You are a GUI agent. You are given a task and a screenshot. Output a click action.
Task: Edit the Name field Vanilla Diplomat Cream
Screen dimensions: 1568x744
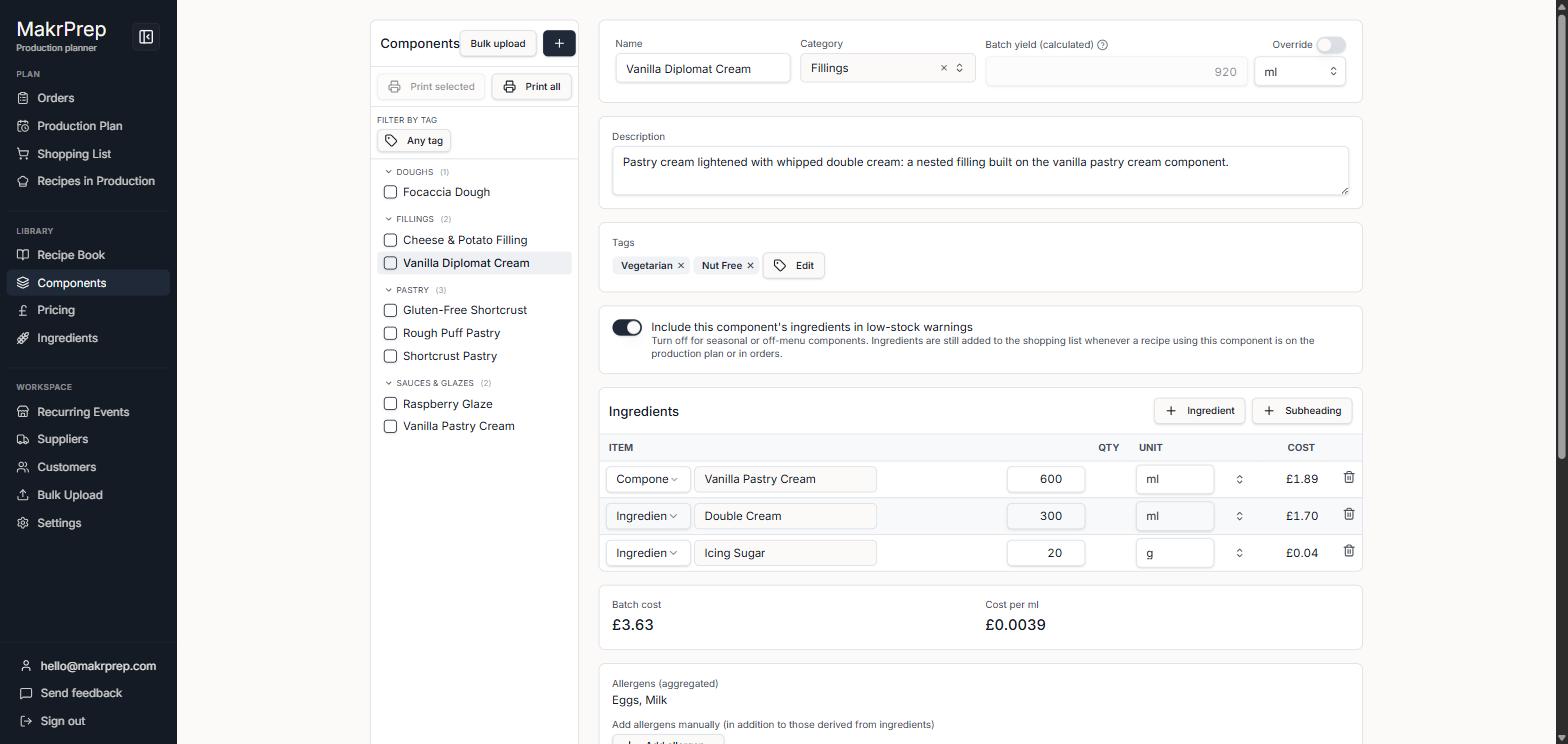pos(702,69)
